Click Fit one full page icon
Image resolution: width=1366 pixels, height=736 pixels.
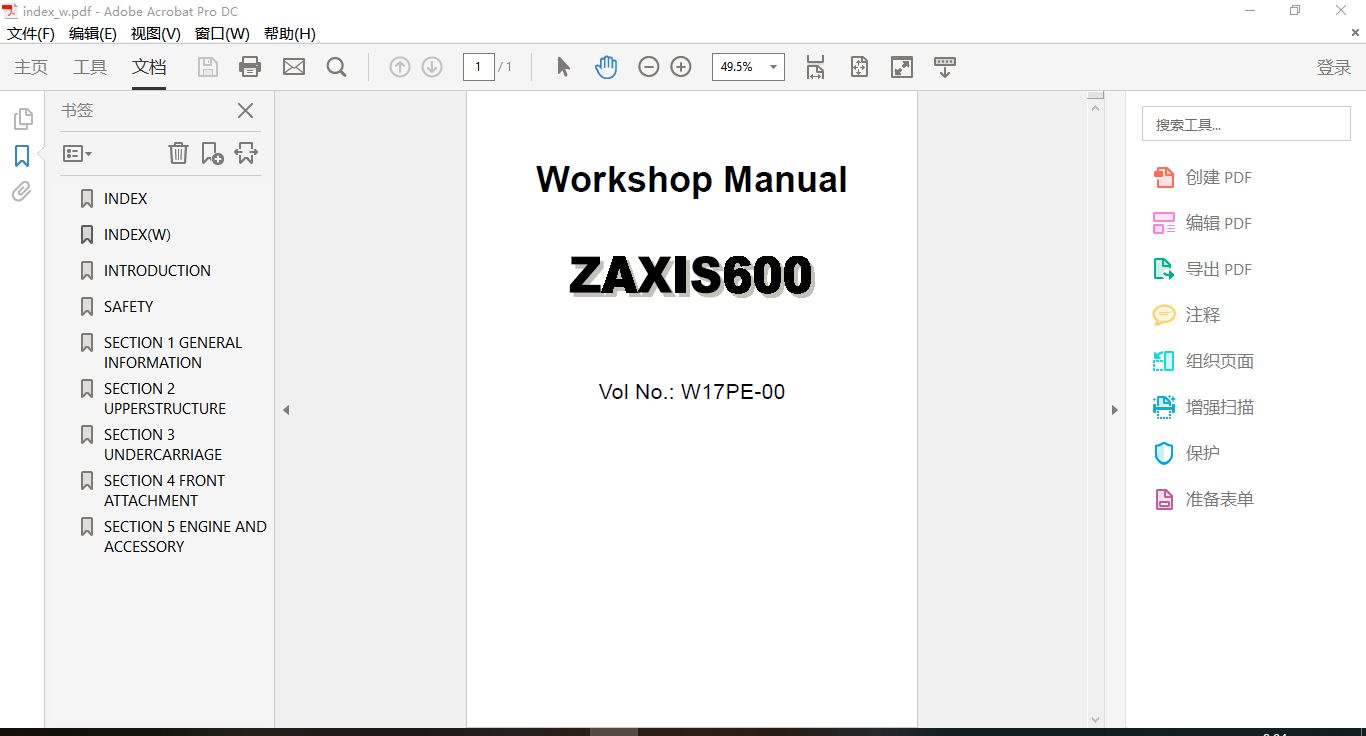tap(859, 67)
